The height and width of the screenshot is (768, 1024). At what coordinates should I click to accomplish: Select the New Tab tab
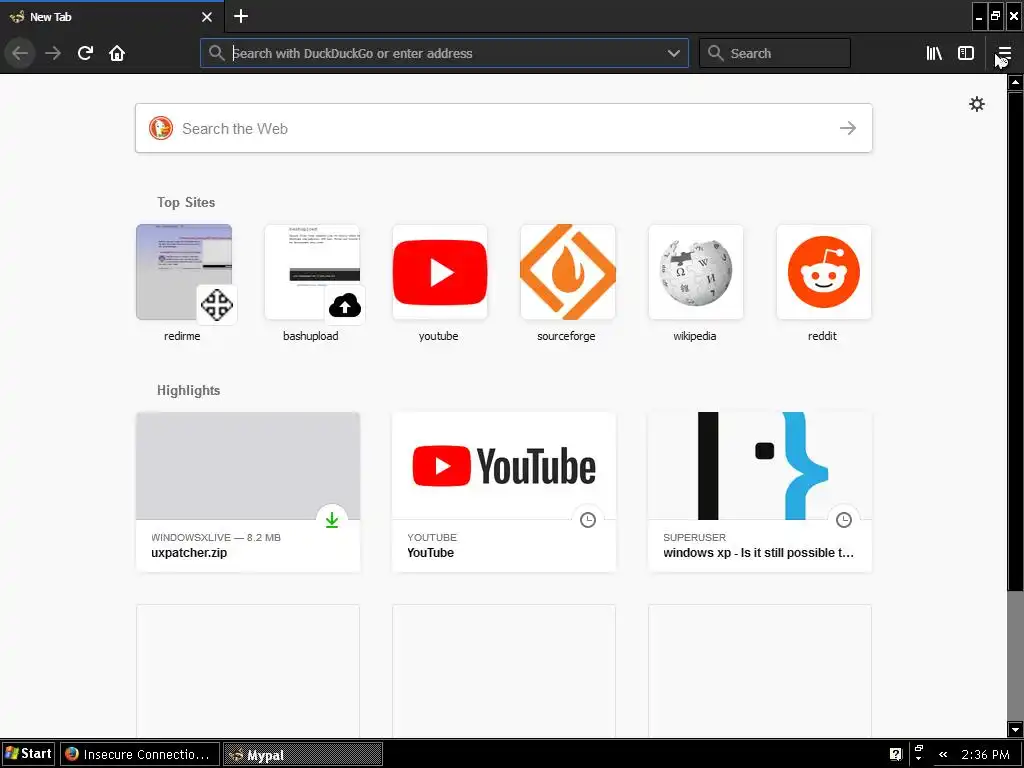(x=111, y=17)
